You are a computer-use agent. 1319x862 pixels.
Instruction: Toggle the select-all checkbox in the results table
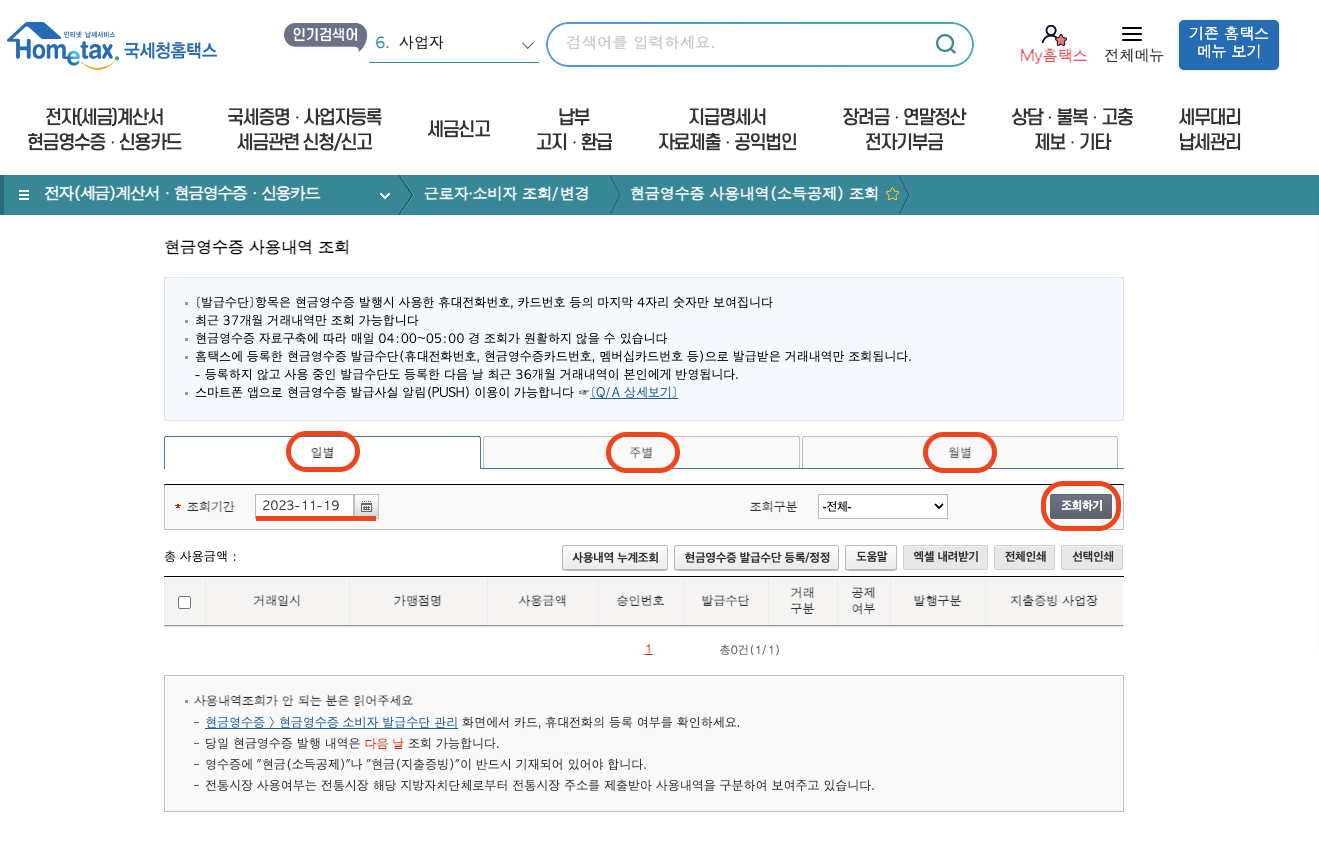coord(185,600)
